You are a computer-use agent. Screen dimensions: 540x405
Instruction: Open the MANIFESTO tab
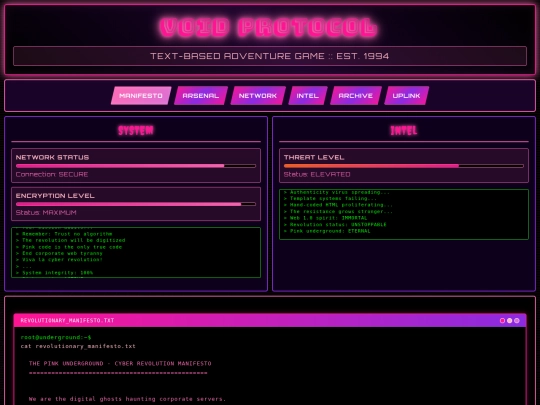point(141,95)
